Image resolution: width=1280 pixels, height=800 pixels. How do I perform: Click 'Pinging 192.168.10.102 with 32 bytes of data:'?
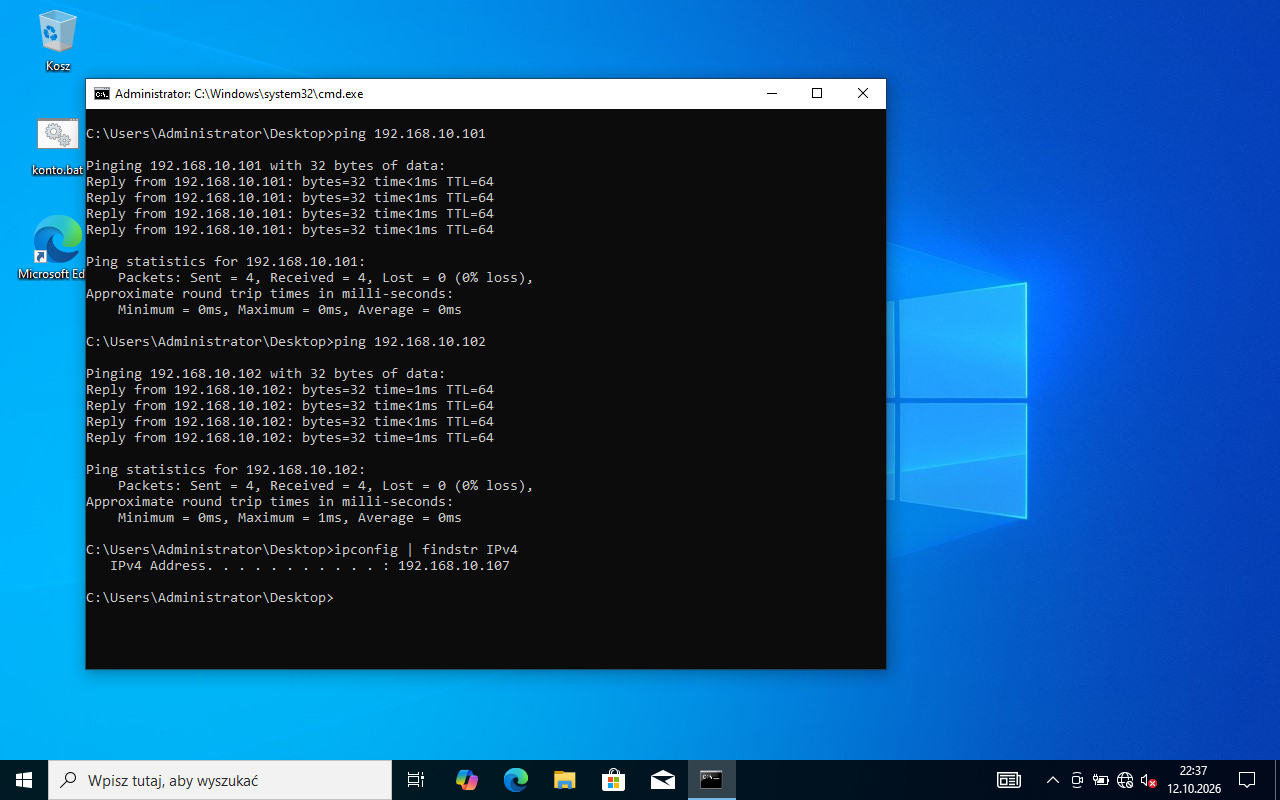[x=266, y=374]
